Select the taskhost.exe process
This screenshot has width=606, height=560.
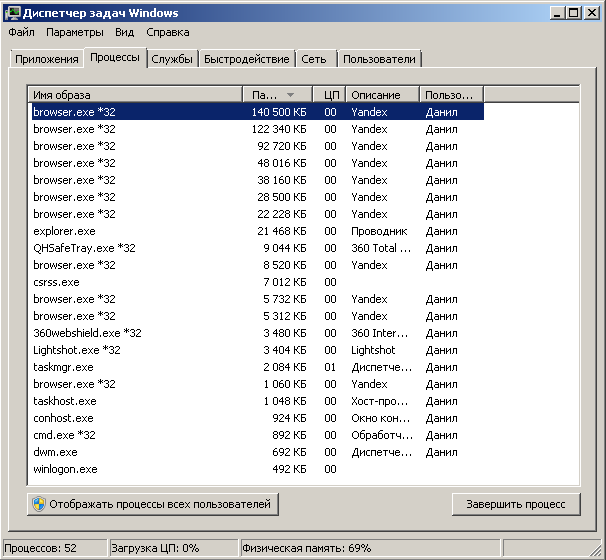pos(256,401)
